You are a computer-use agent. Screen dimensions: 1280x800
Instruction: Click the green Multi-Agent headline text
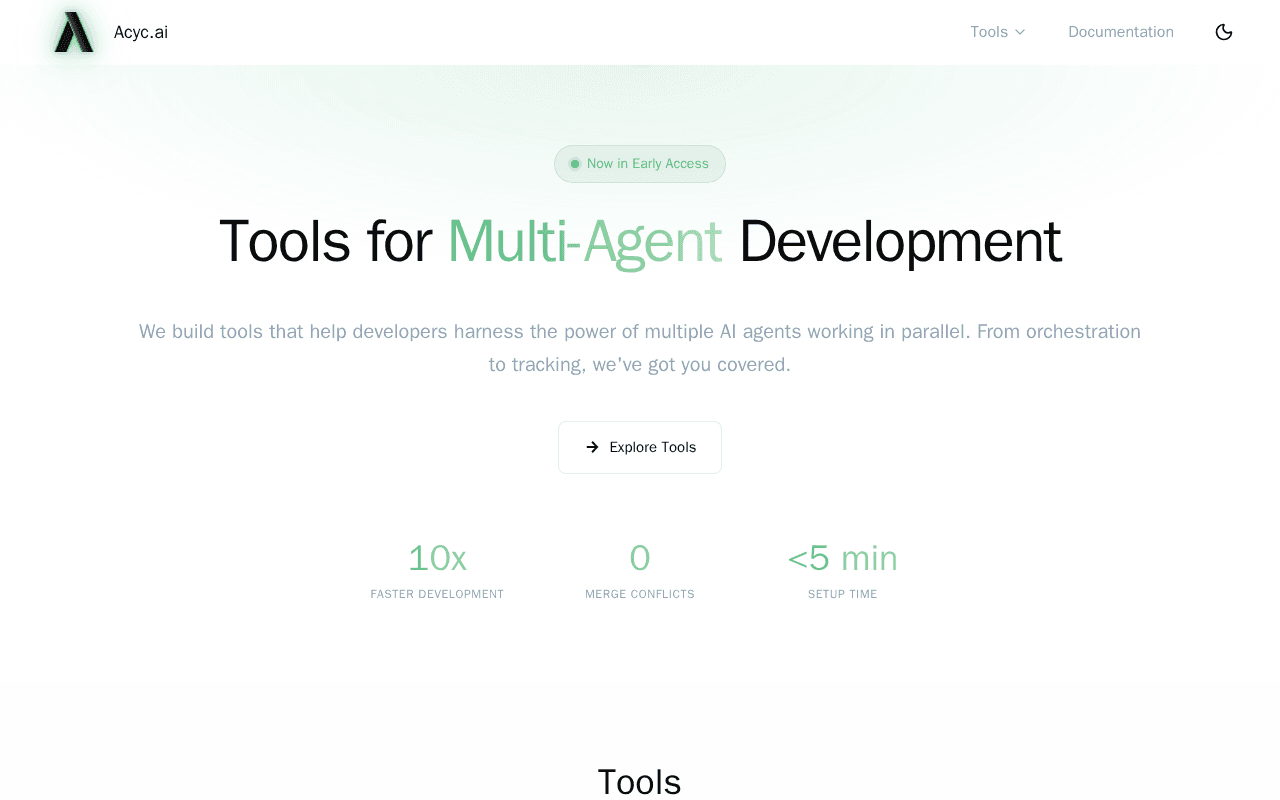tap(585, 241)
